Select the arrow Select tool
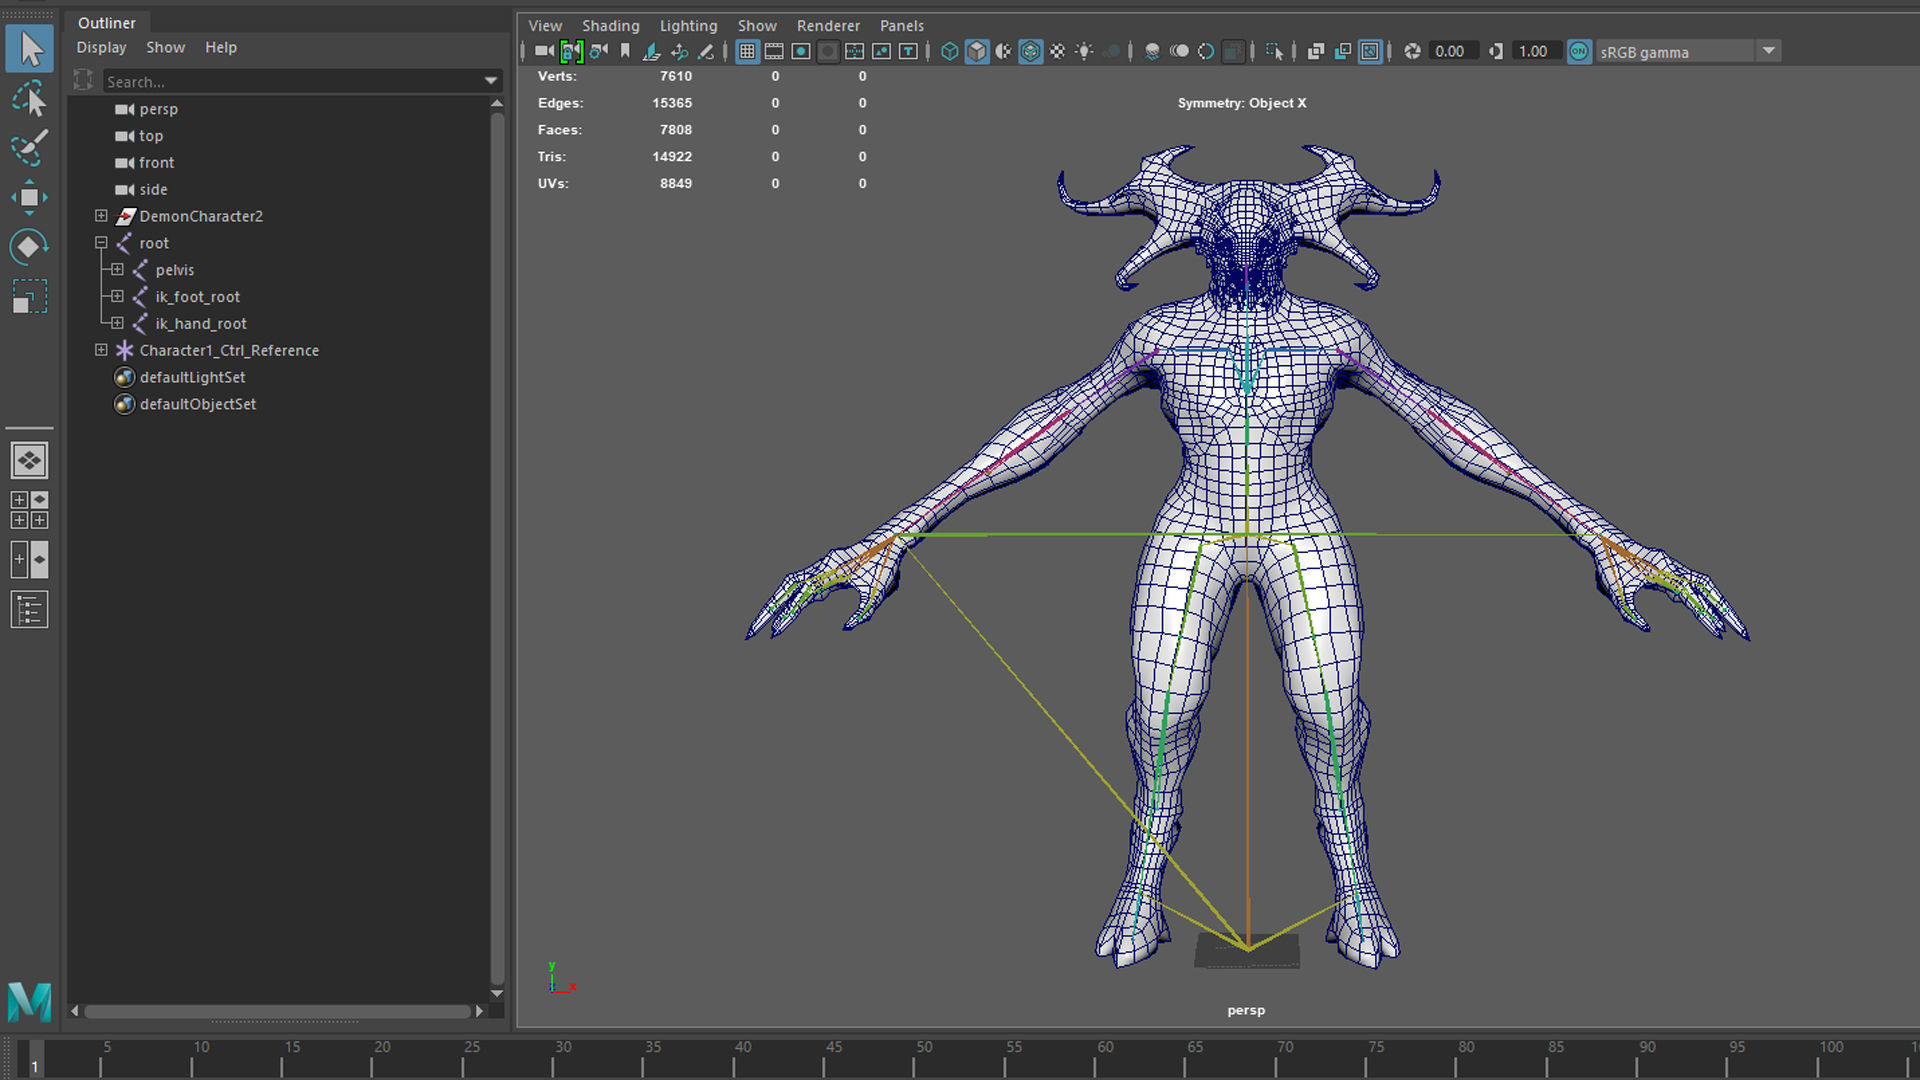This screenshot has width=1920, height=1080. (x=30, y=49)
